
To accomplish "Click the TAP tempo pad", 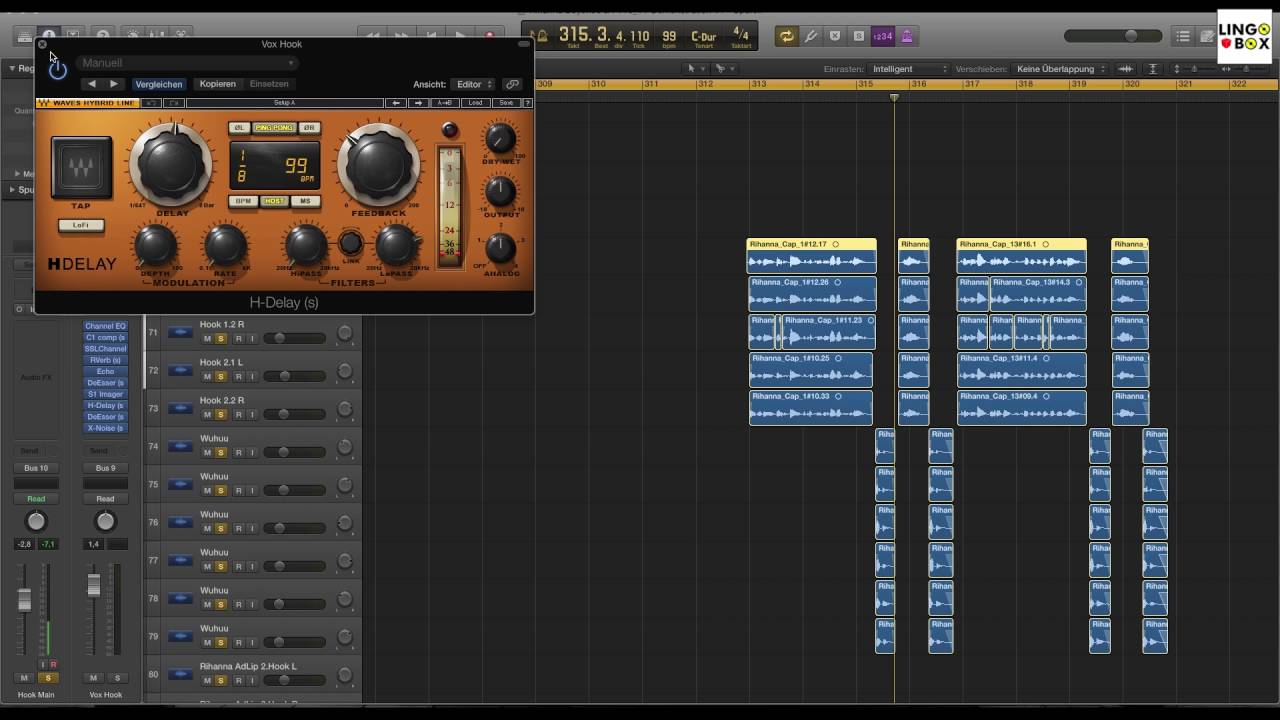I will (81, 167).
